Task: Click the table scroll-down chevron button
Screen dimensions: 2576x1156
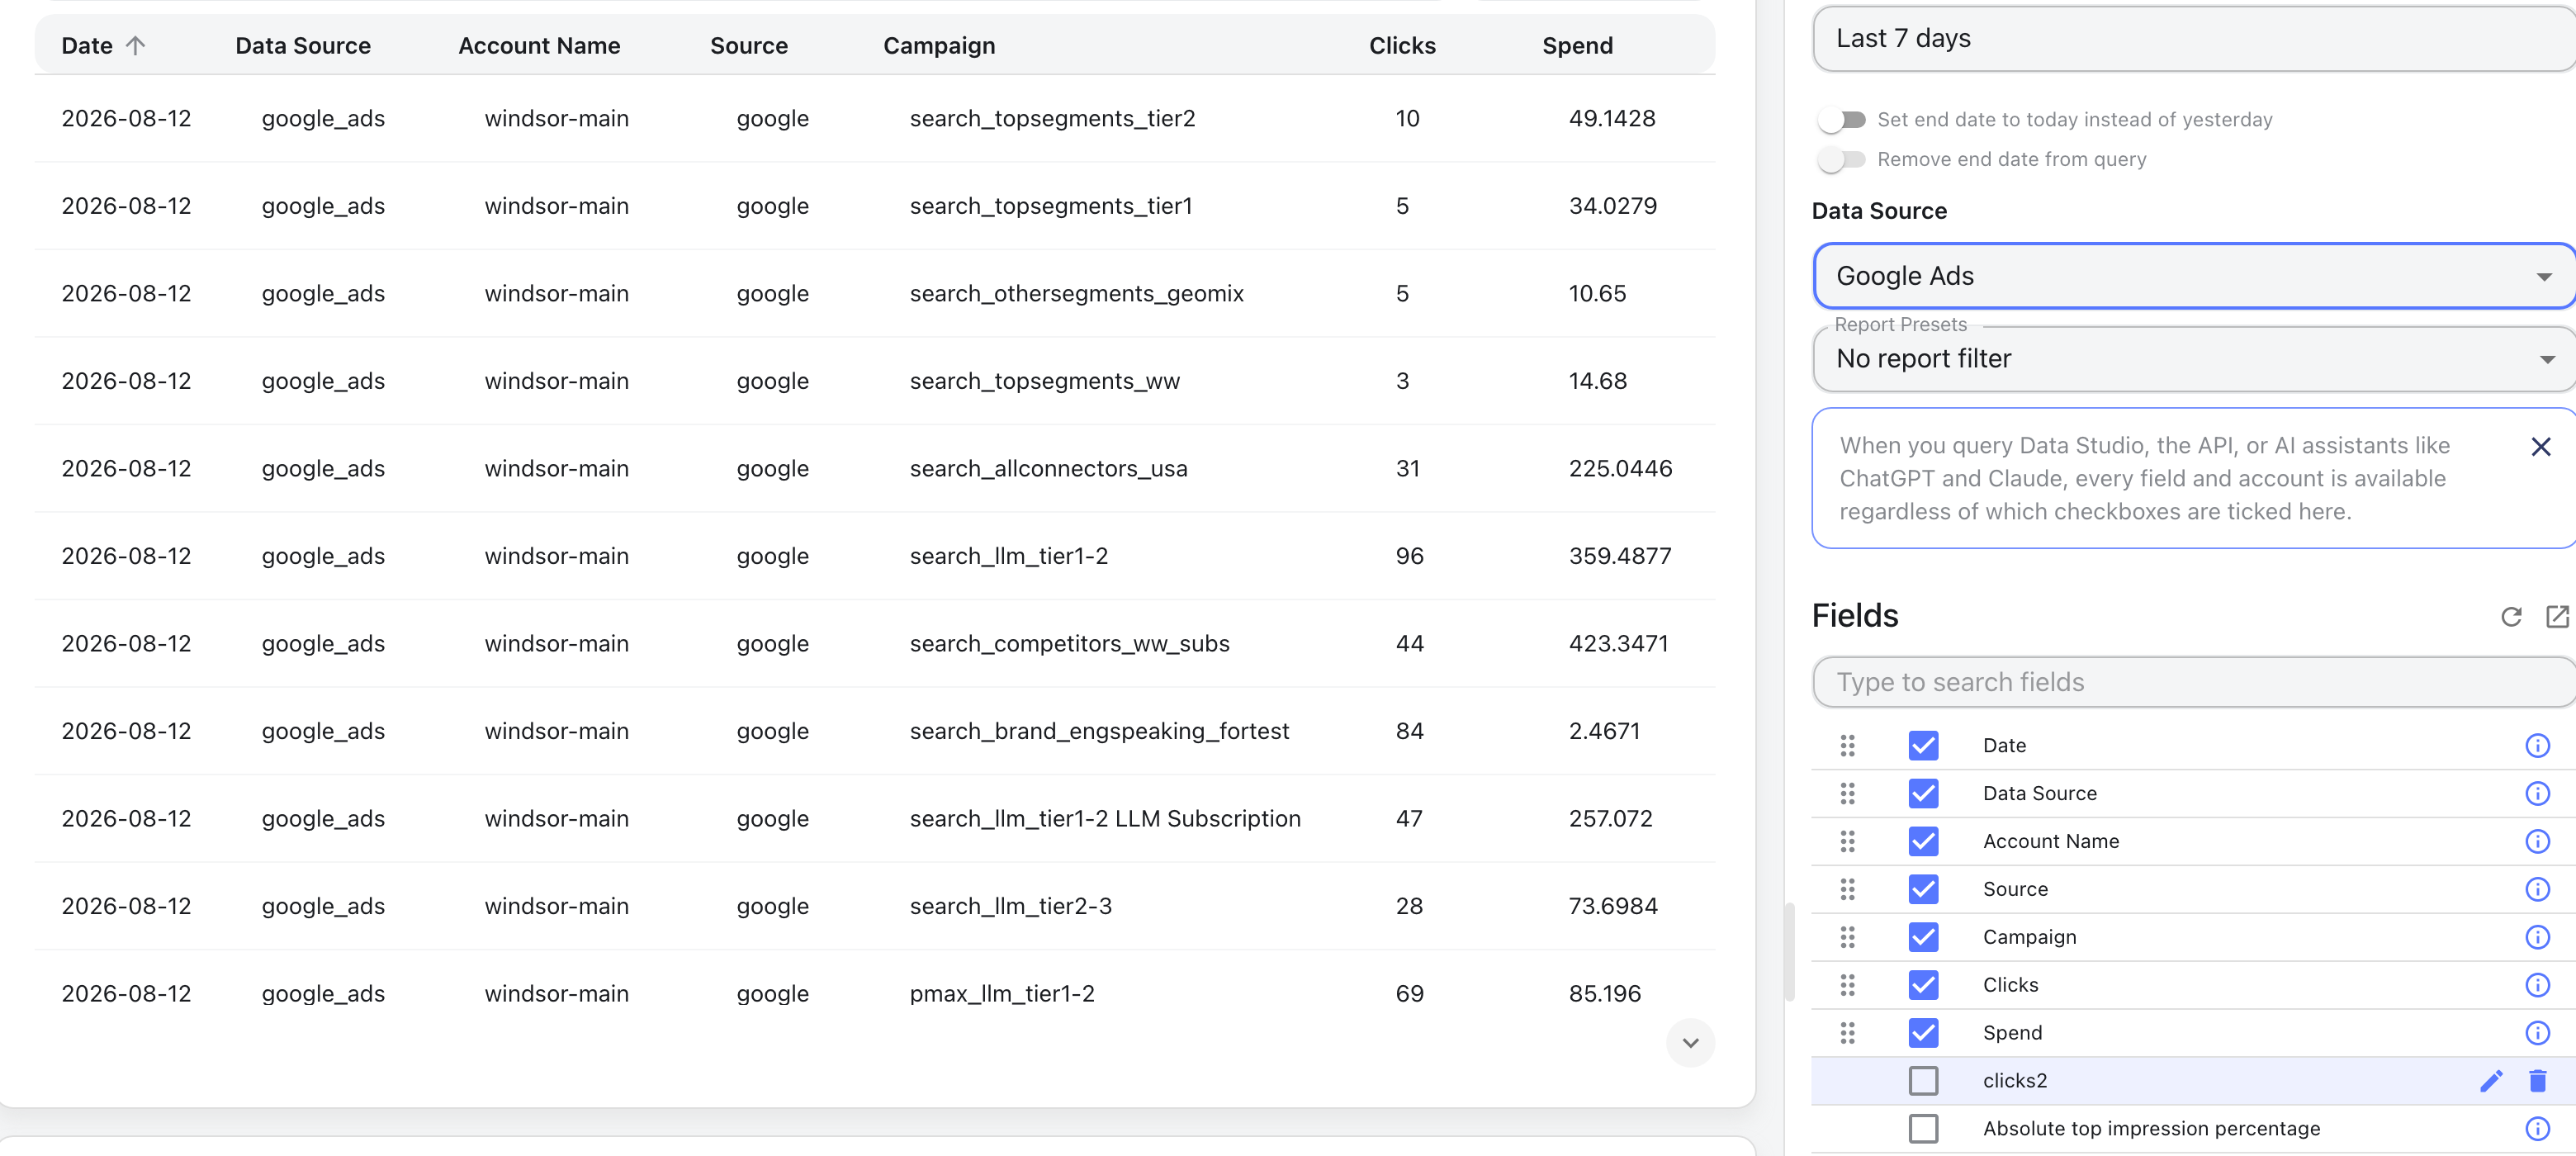Action: 1690,1043
